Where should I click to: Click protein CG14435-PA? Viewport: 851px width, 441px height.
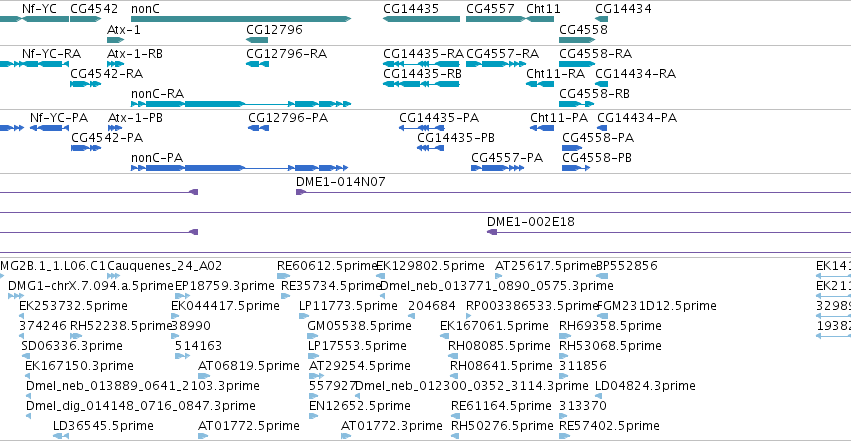tap(422, 127)
